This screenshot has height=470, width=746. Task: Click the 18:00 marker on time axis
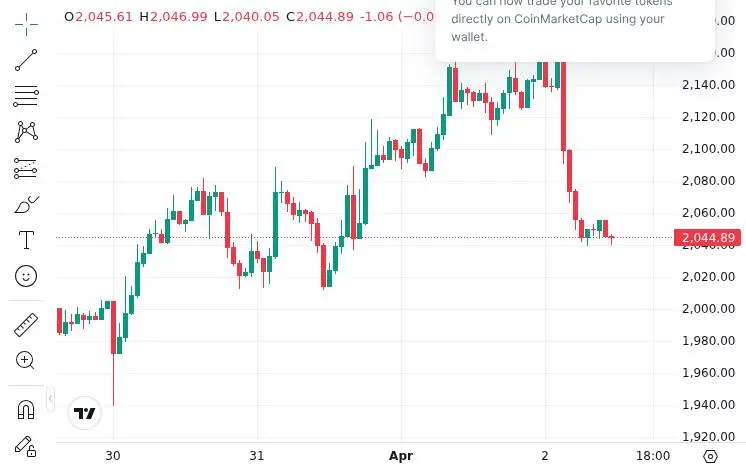[x=653, y=456]
